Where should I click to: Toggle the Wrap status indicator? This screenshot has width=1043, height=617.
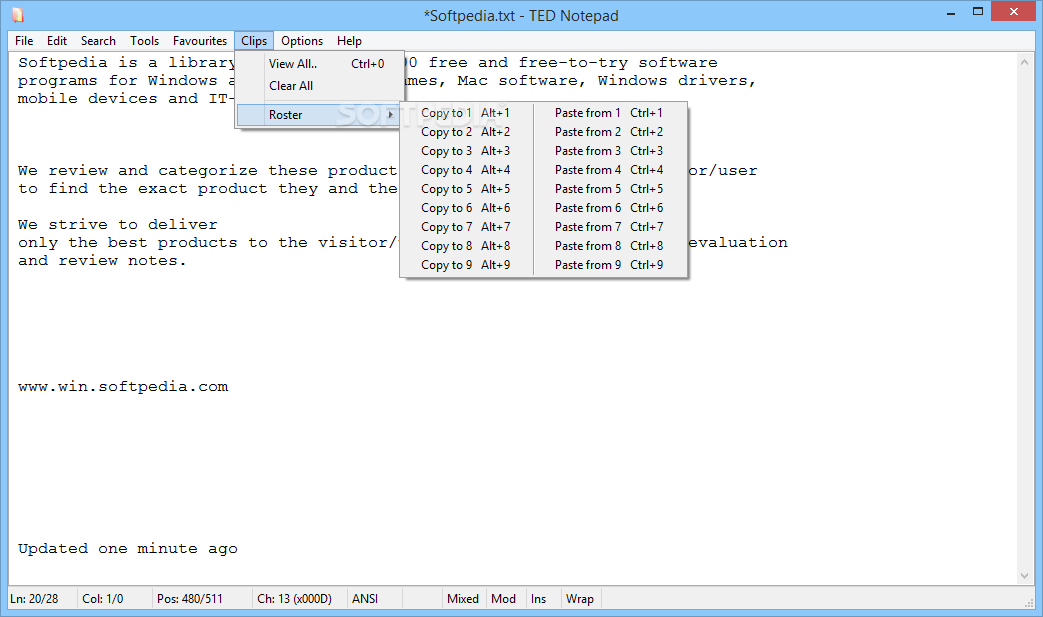point(579,598)
